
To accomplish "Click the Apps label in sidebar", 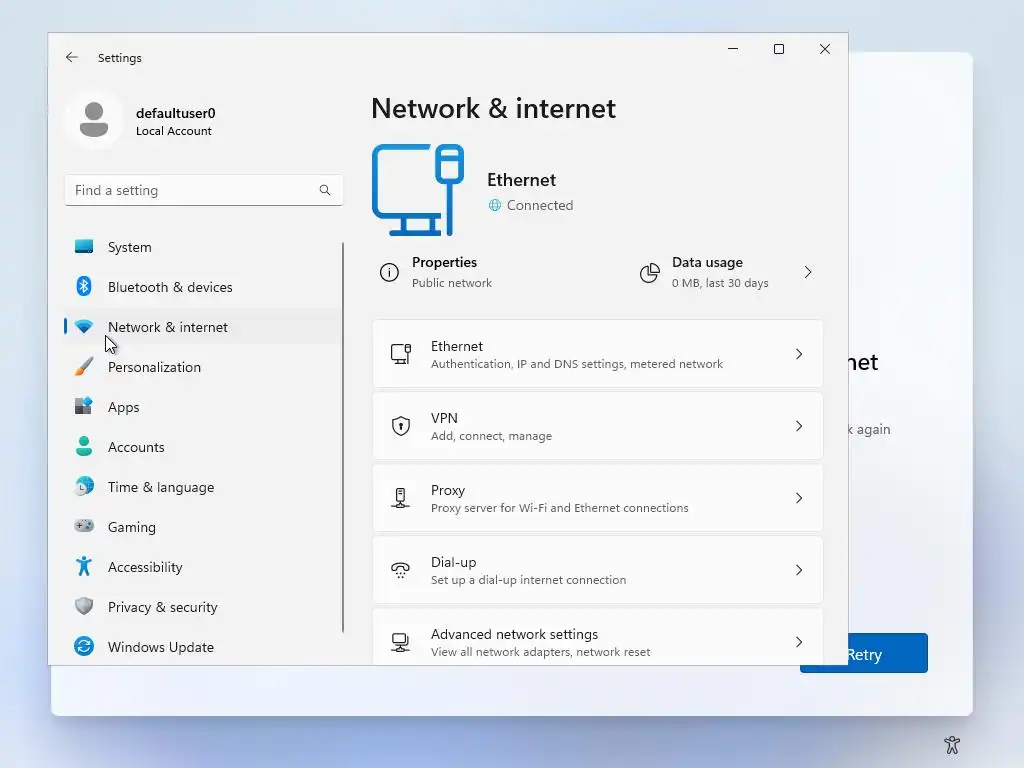I will (x=123, y=407).
